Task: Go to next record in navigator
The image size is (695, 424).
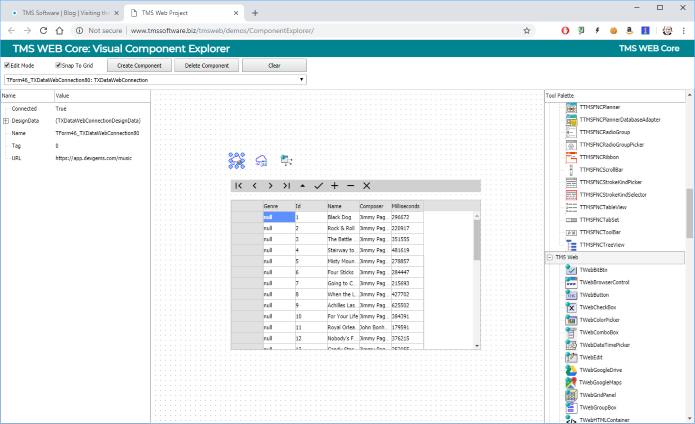Action: tap(270, 186)
